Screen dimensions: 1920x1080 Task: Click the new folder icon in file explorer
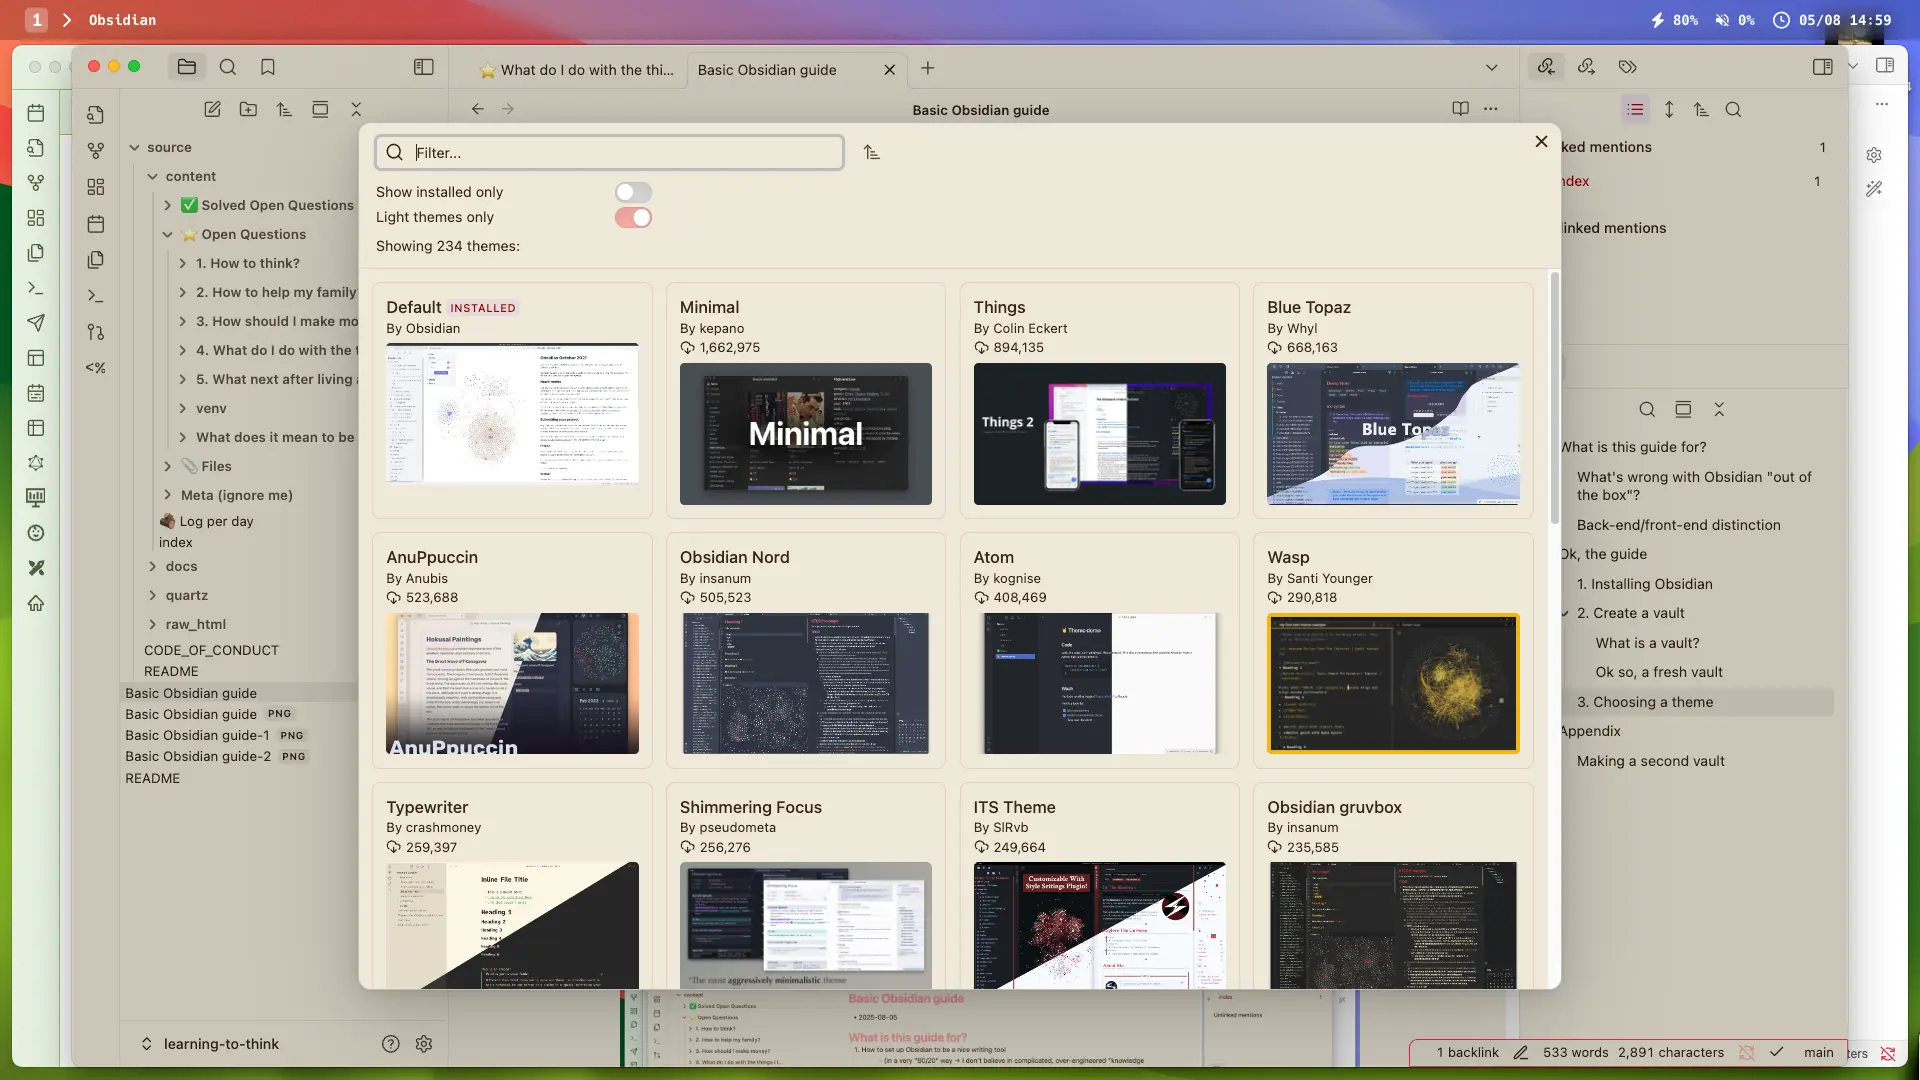click(x=248, y=109)
